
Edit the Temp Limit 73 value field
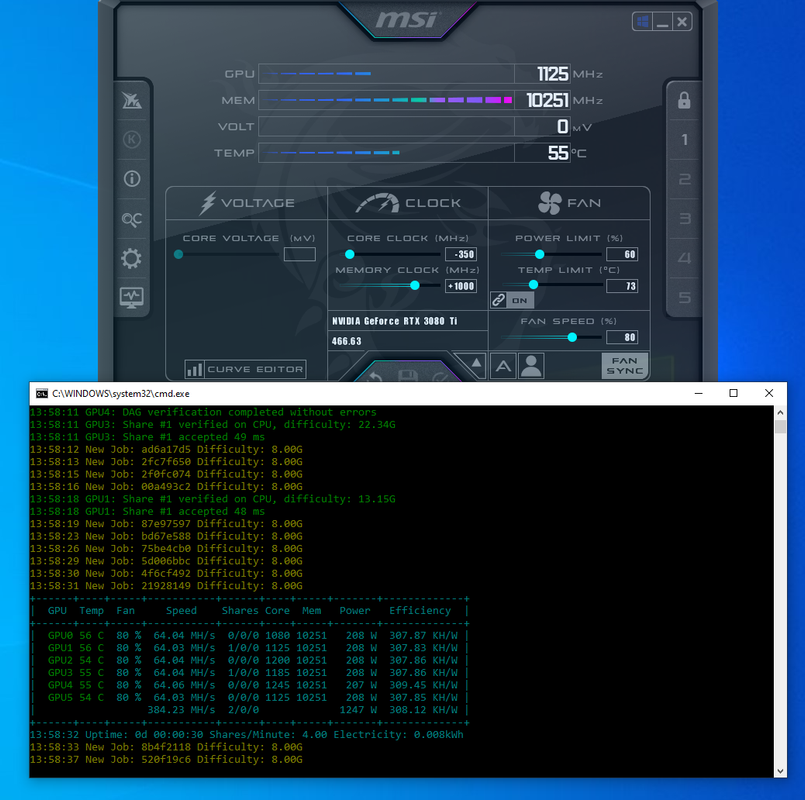pos(622,286)
